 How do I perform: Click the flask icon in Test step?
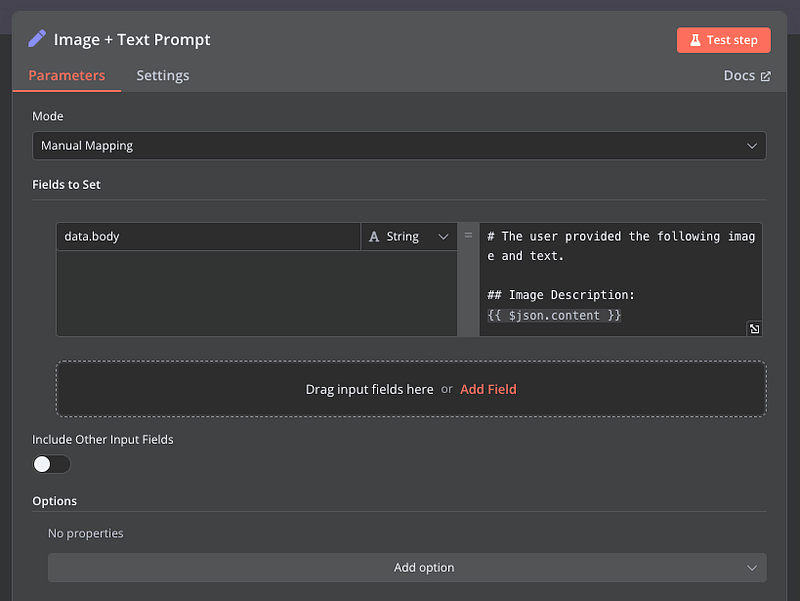[x=695, y=40]
